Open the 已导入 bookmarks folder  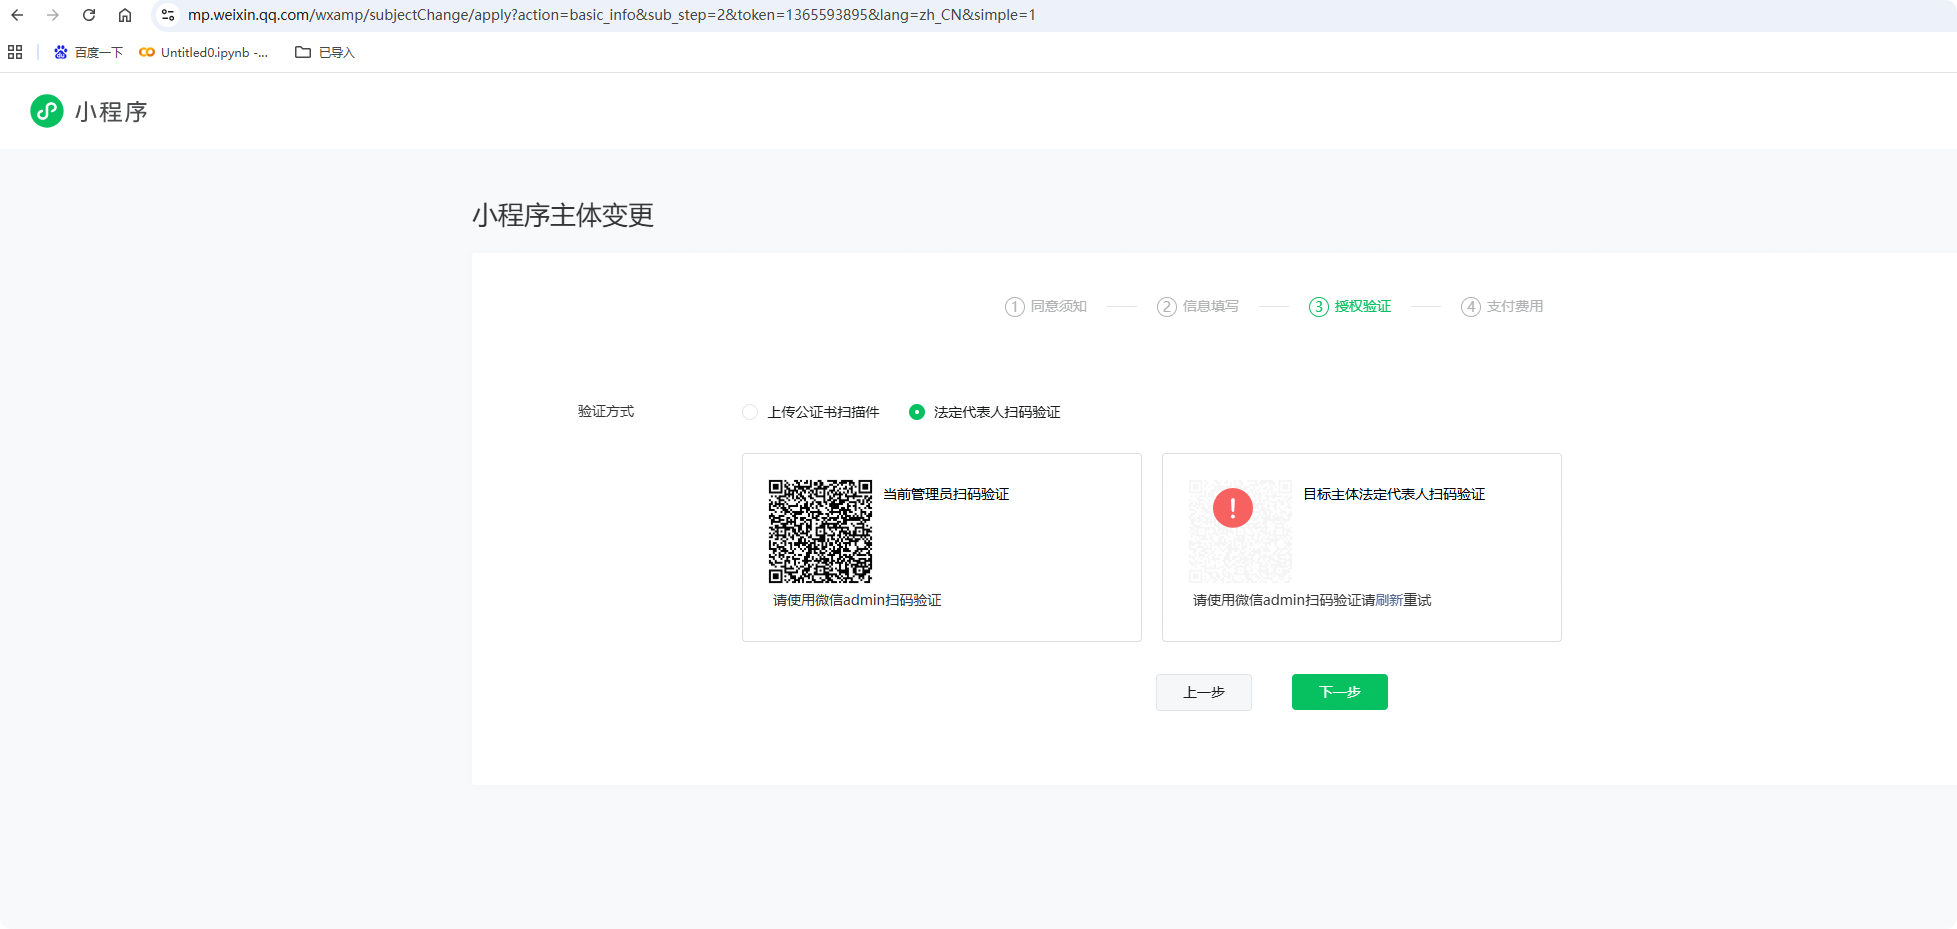(325, 52)
